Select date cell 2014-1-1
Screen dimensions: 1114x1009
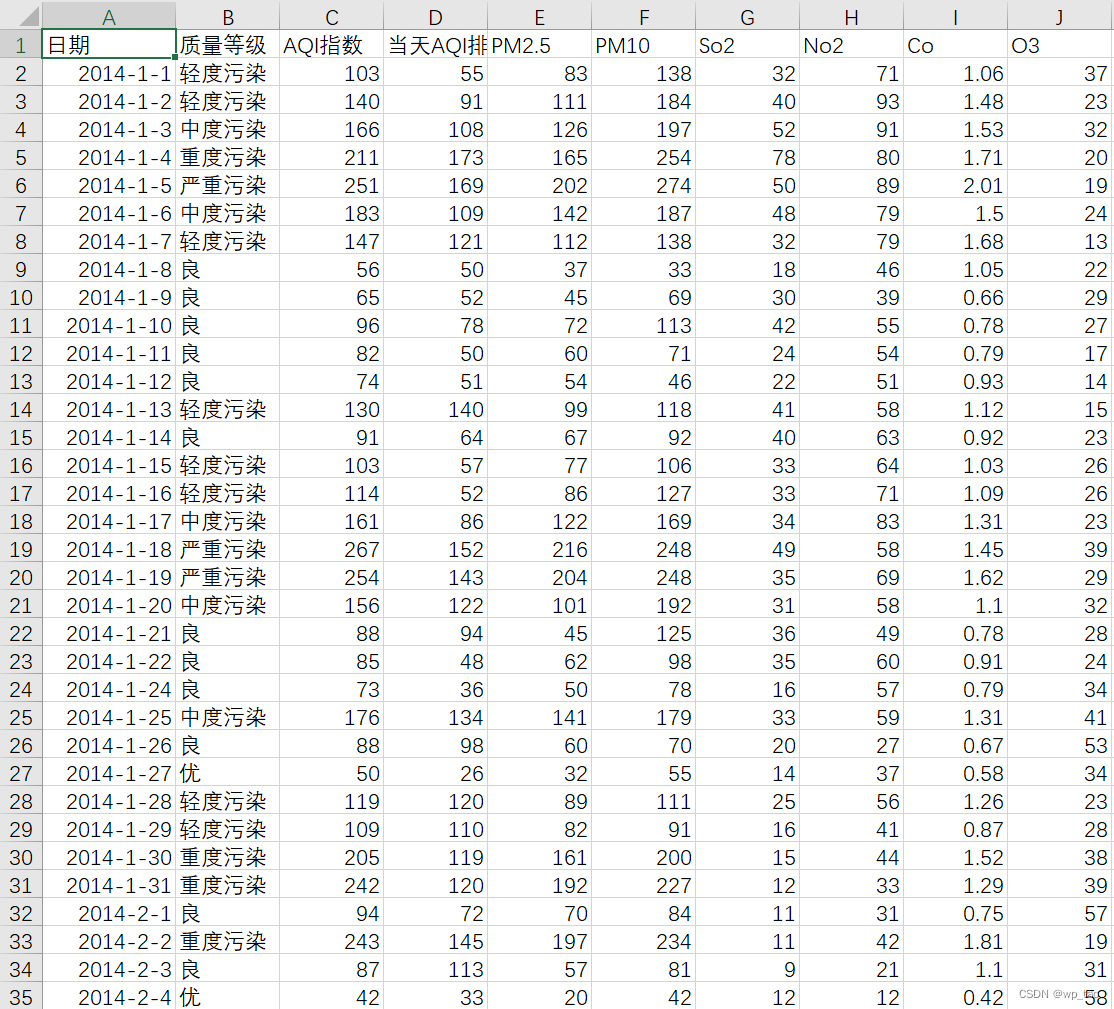point(109,73)
